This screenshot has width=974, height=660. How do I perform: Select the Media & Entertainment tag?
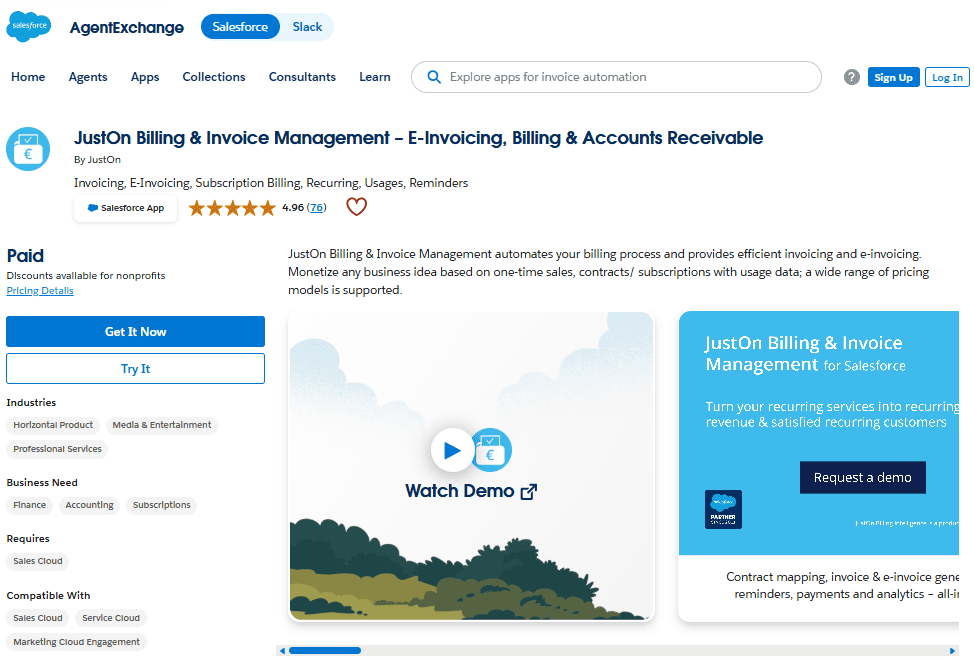[x=162, y=425]
